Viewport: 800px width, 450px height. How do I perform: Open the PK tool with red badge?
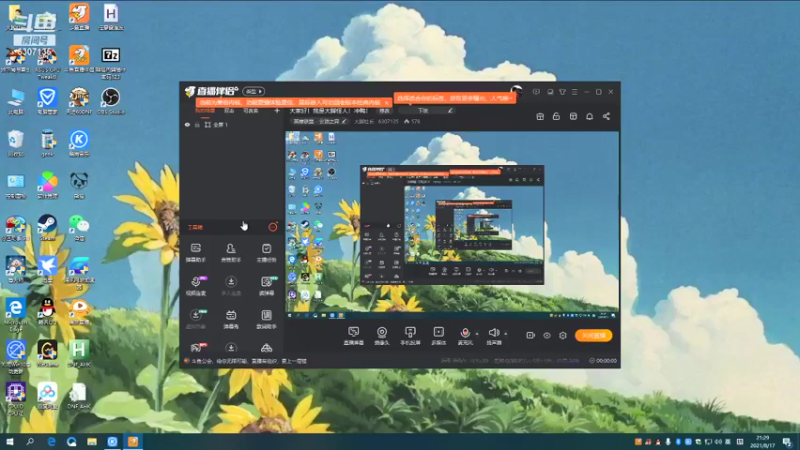point(197,348)
